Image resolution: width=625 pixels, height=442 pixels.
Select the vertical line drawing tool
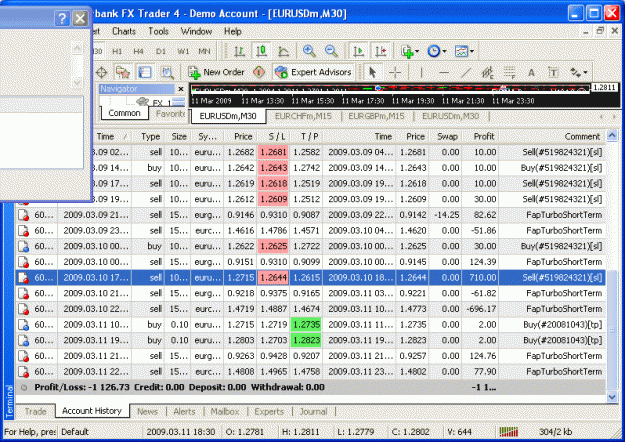click(x=421, y=72)
